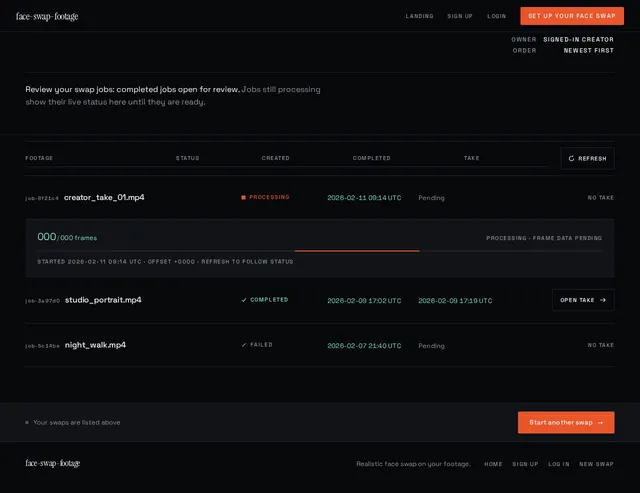640x493 pixels.
Task: Click Pending in night_walk.mp4 row
Action: coord(431,346)
